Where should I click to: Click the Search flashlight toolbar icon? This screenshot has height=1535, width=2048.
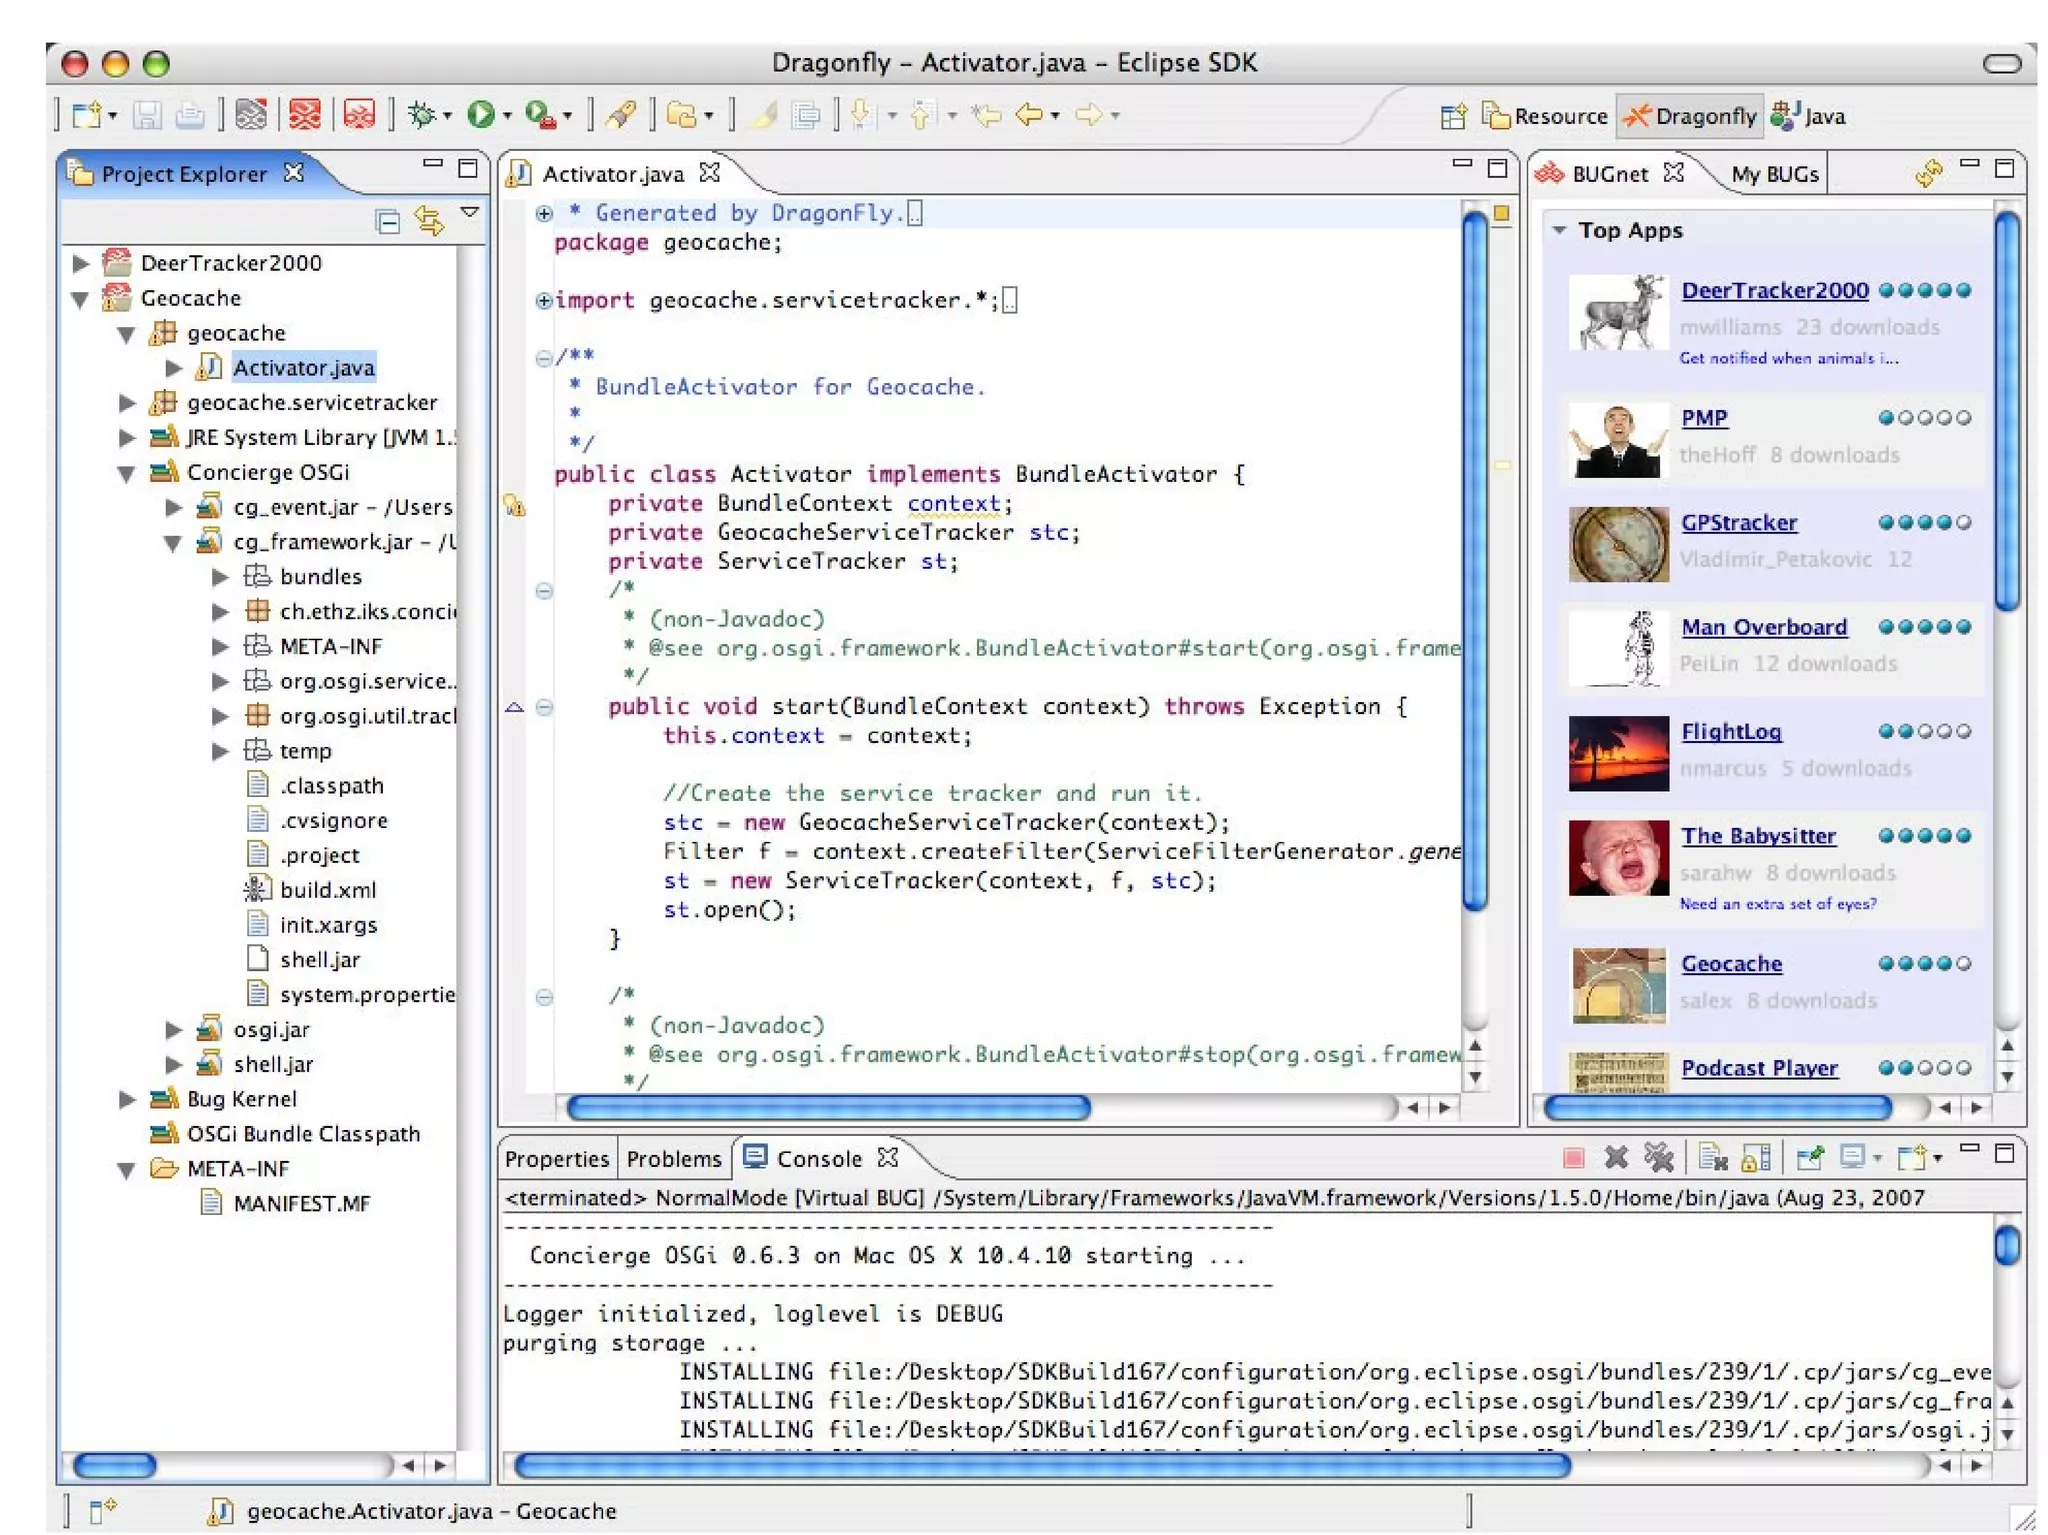(620, 116)
